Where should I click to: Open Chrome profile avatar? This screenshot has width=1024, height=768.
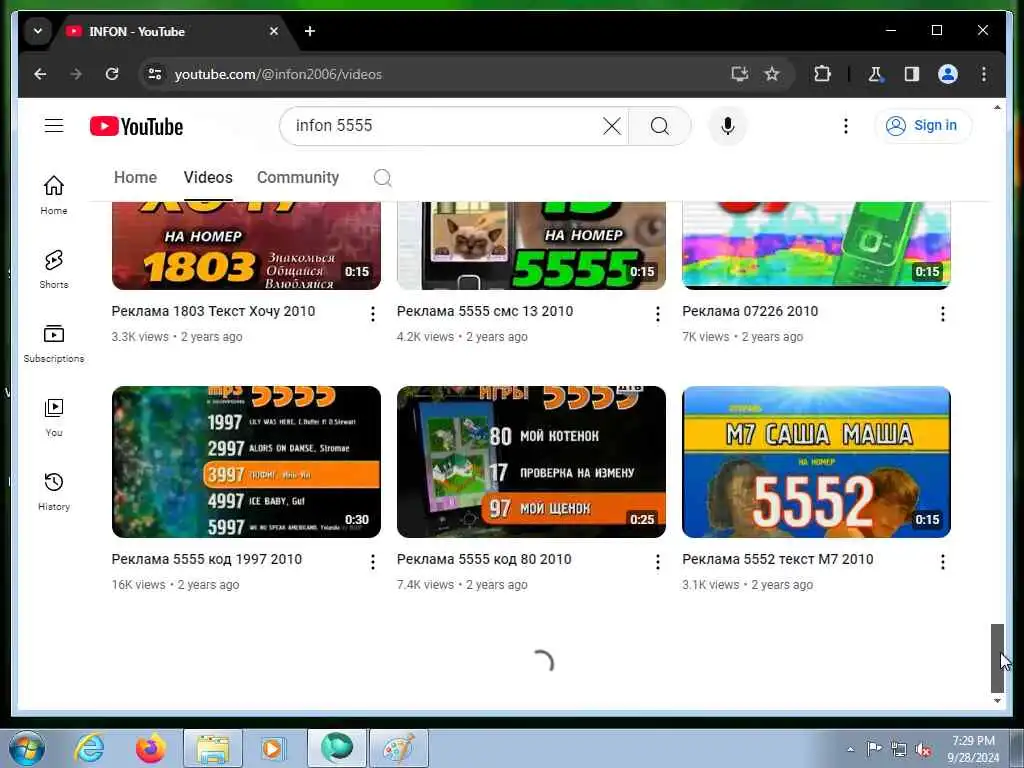948,74
